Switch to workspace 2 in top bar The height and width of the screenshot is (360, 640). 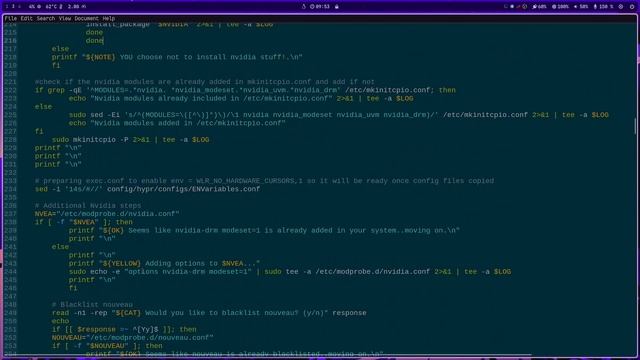13,7
